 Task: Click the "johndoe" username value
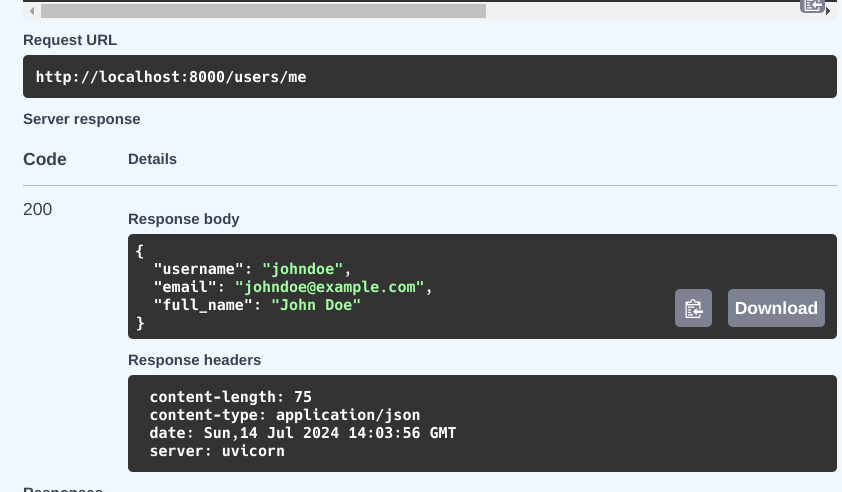pos(303,269)
